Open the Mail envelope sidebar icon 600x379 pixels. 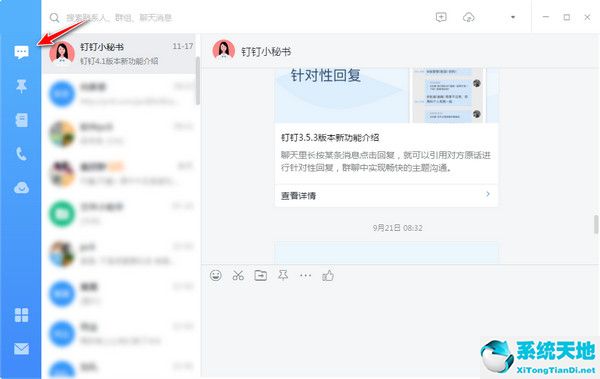click(x=21, y=349)
